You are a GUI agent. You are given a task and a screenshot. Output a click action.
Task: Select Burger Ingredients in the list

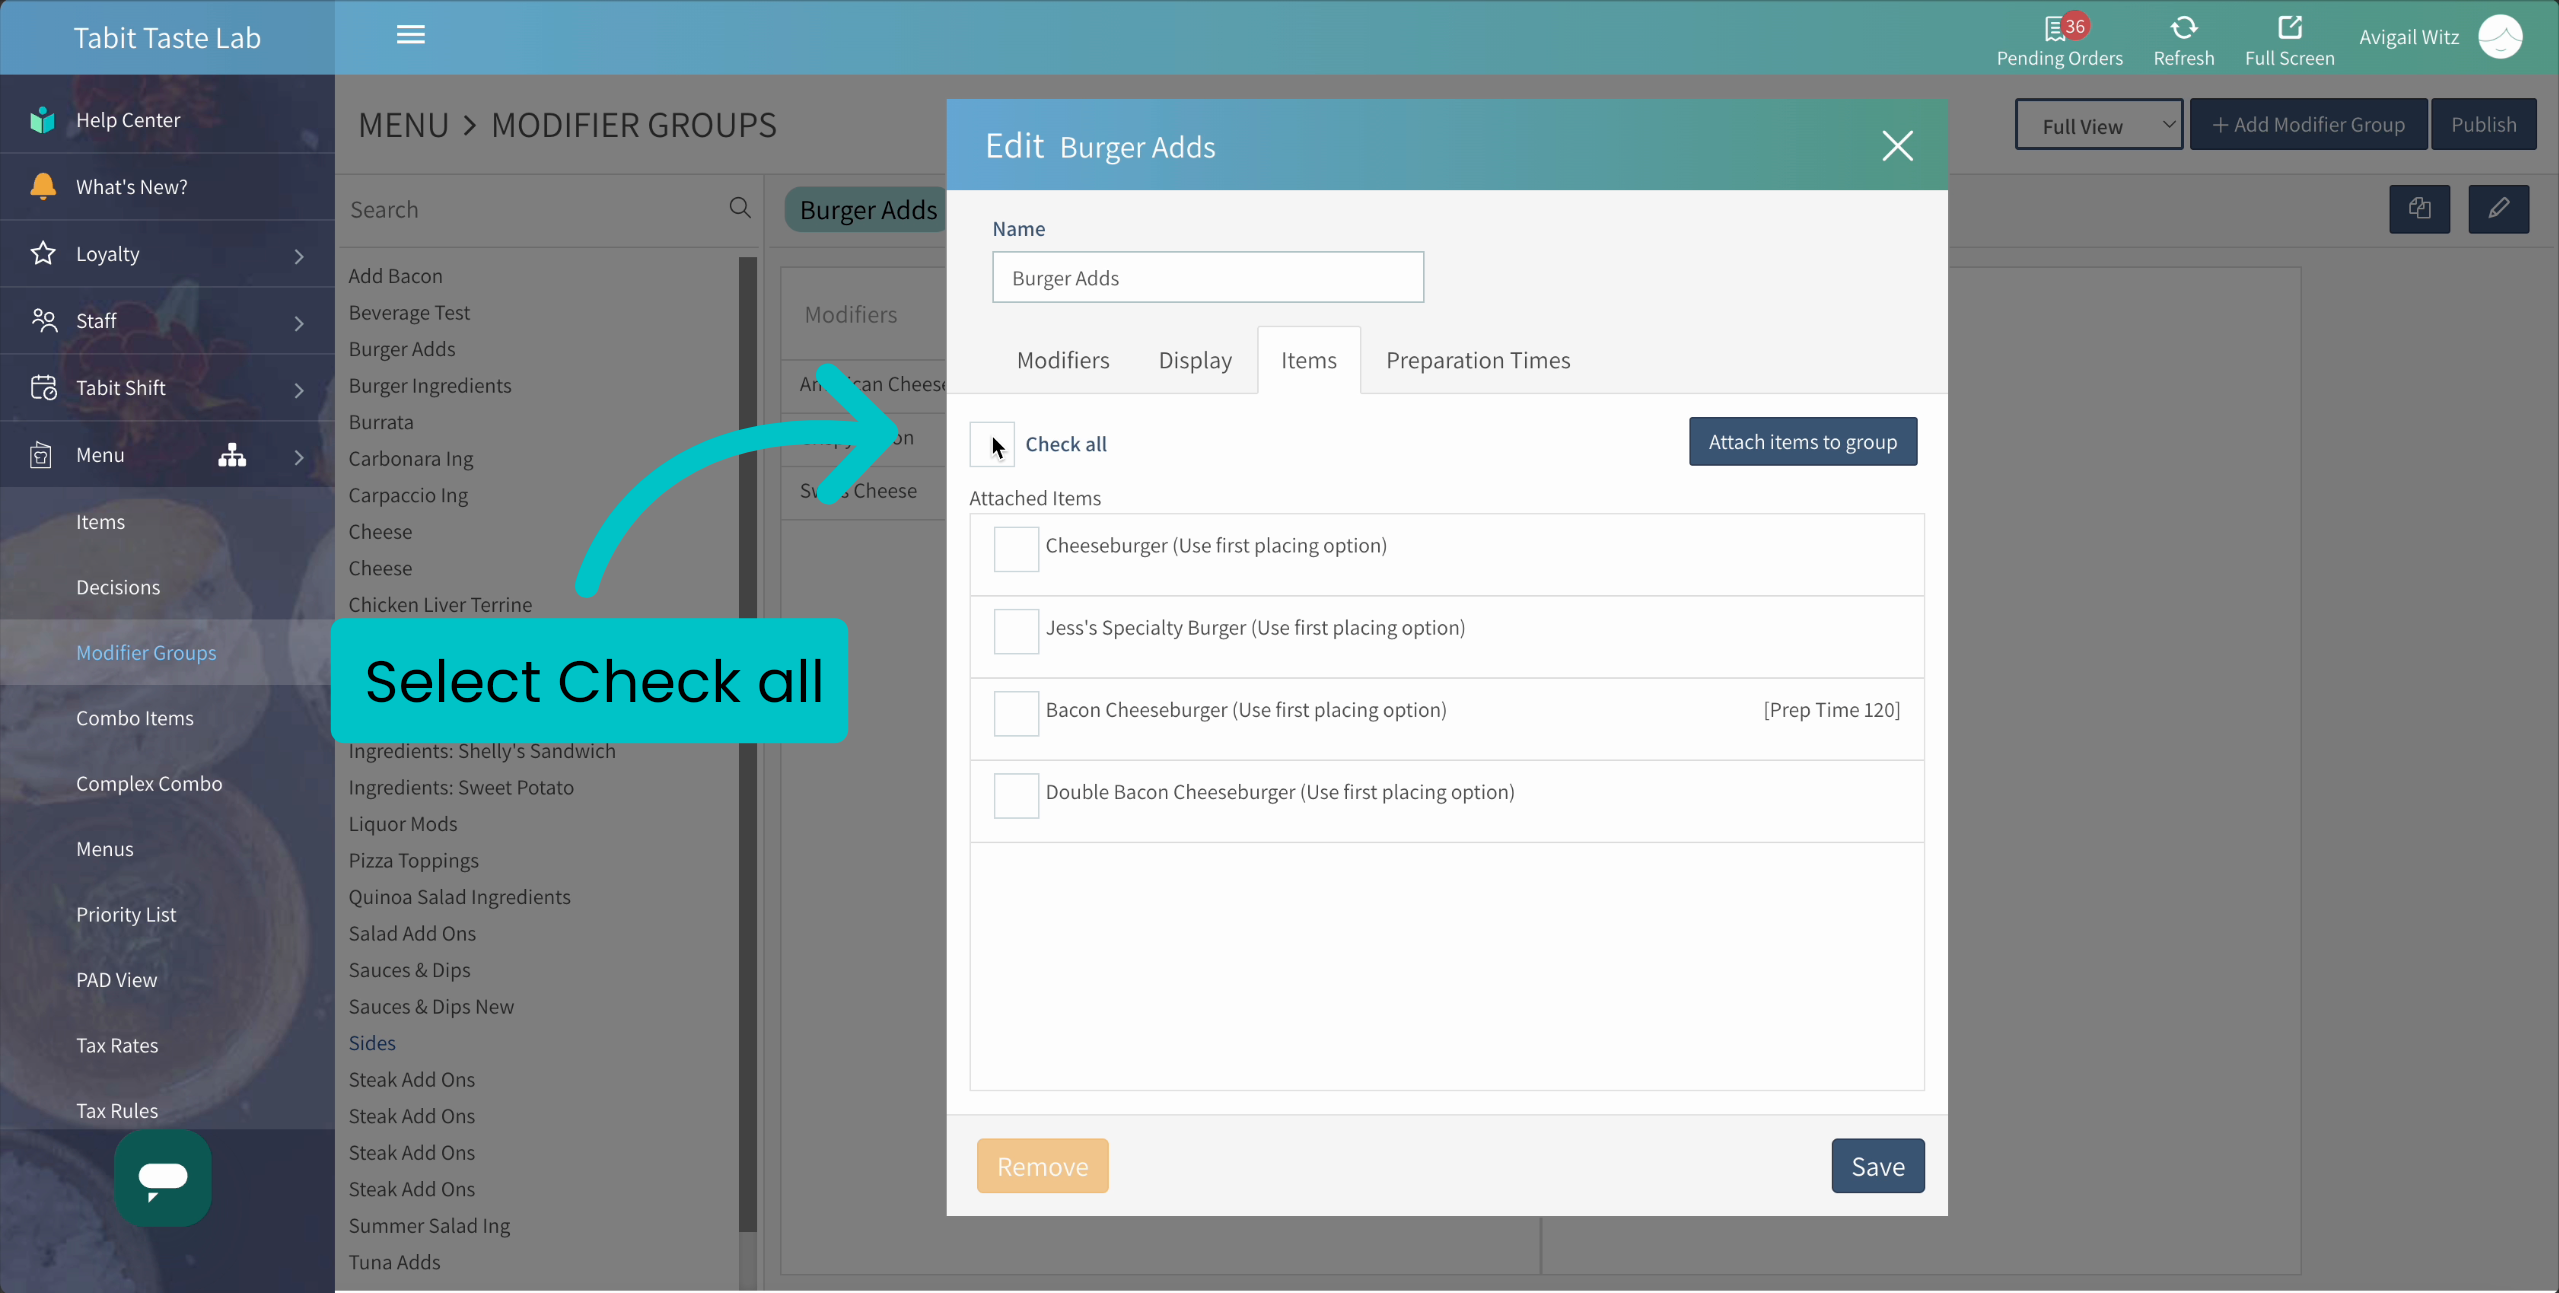(x=430, y=385)
